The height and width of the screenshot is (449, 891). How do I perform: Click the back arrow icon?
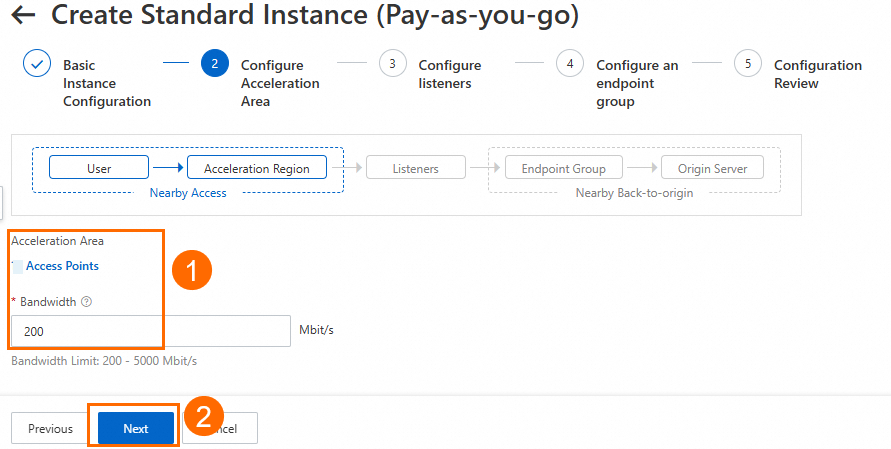point(22,15)
